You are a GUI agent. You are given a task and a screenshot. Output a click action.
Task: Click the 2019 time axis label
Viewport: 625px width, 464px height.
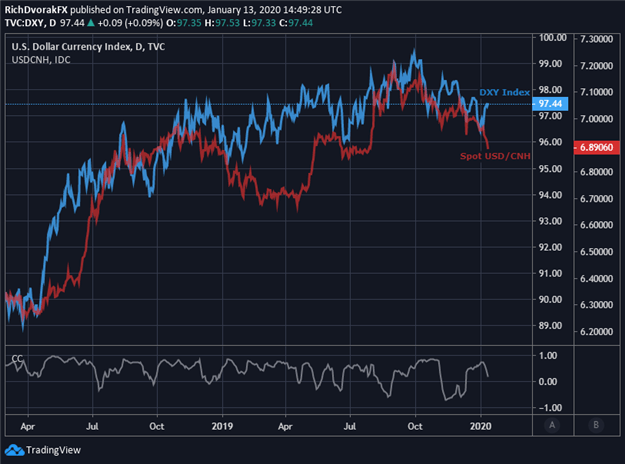click(222, 426)
